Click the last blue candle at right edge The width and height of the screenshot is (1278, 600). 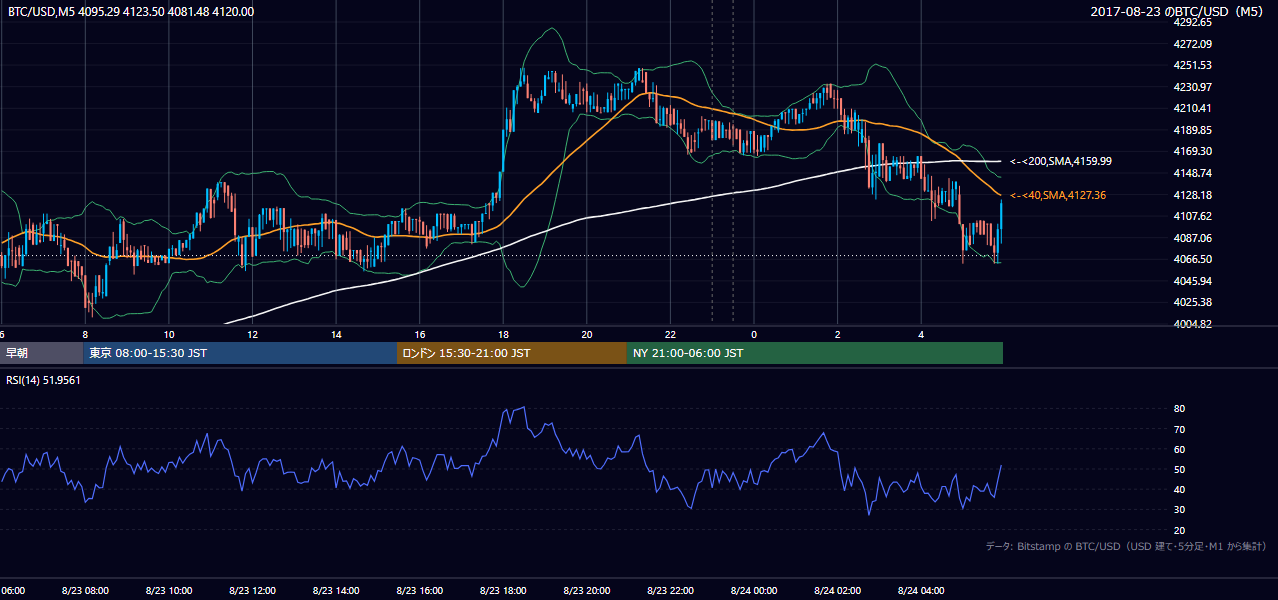(1001, 225)
